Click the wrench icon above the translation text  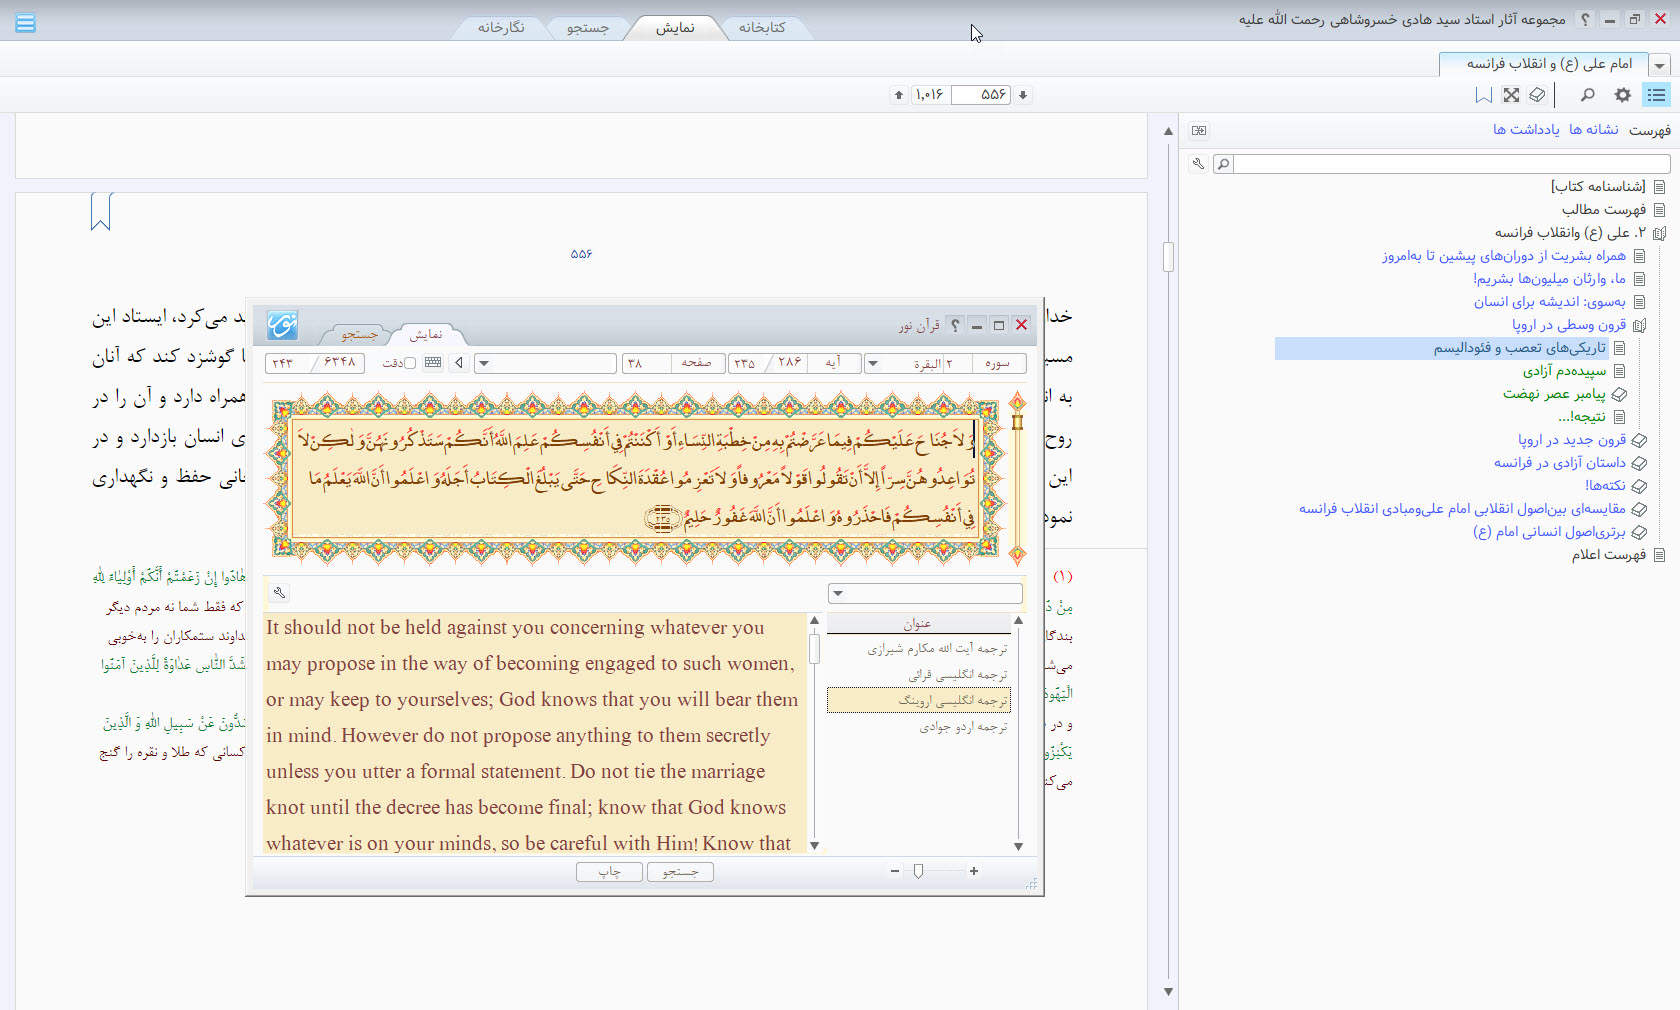(280, 593)
